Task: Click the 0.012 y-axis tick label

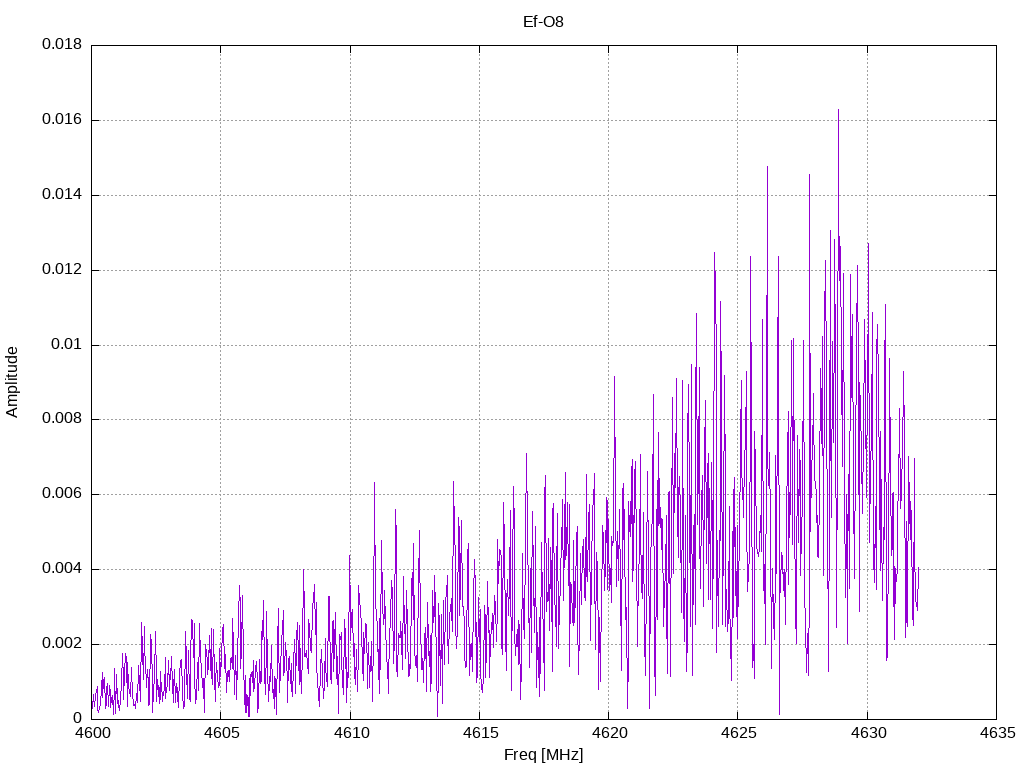Action: coord(62,270)
